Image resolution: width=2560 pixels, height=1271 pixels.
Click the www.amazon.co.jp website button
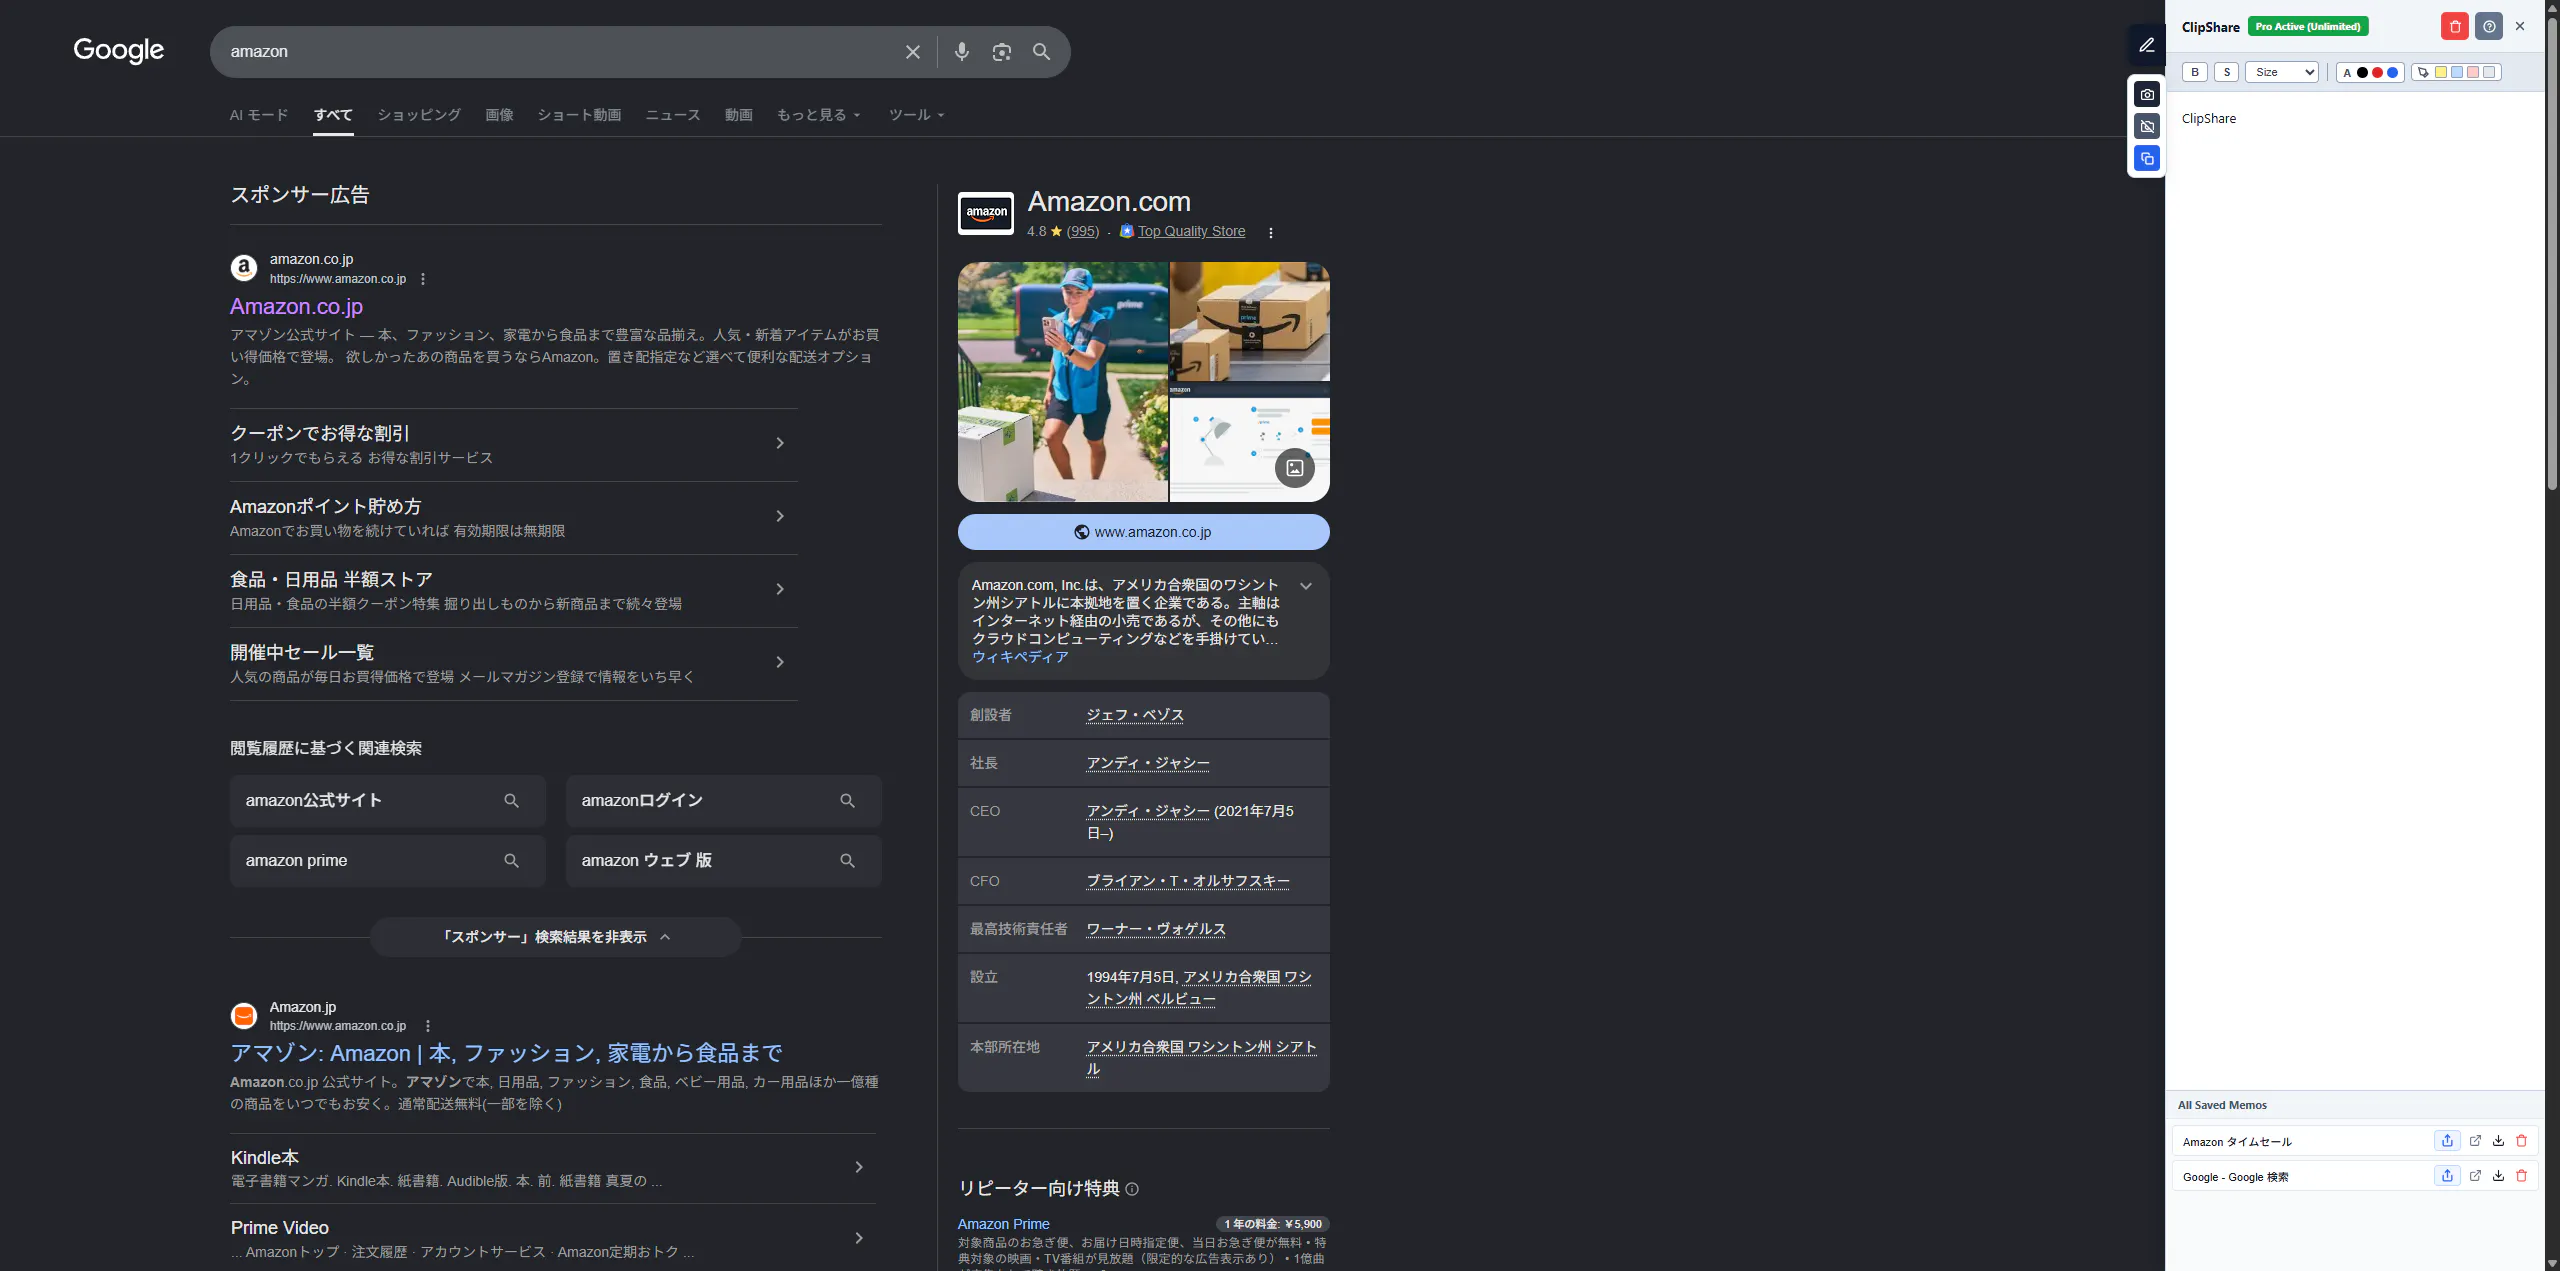click(1143, 532)
